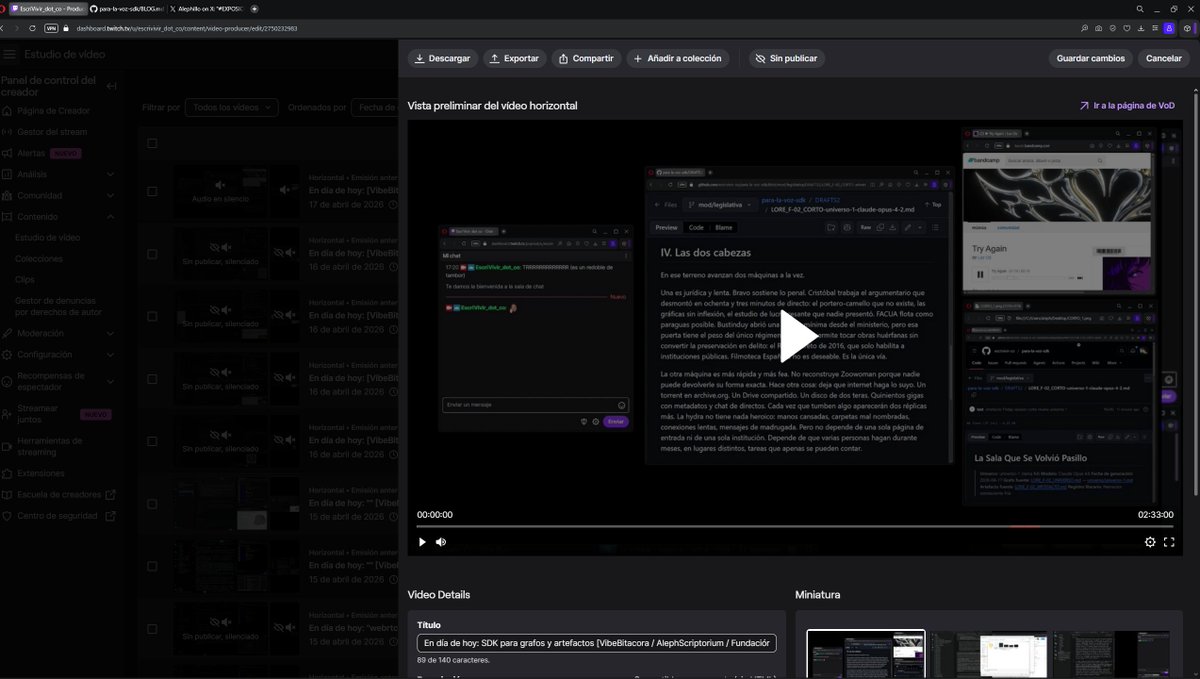Click the VPN badge in address bar

click(52, 28)
